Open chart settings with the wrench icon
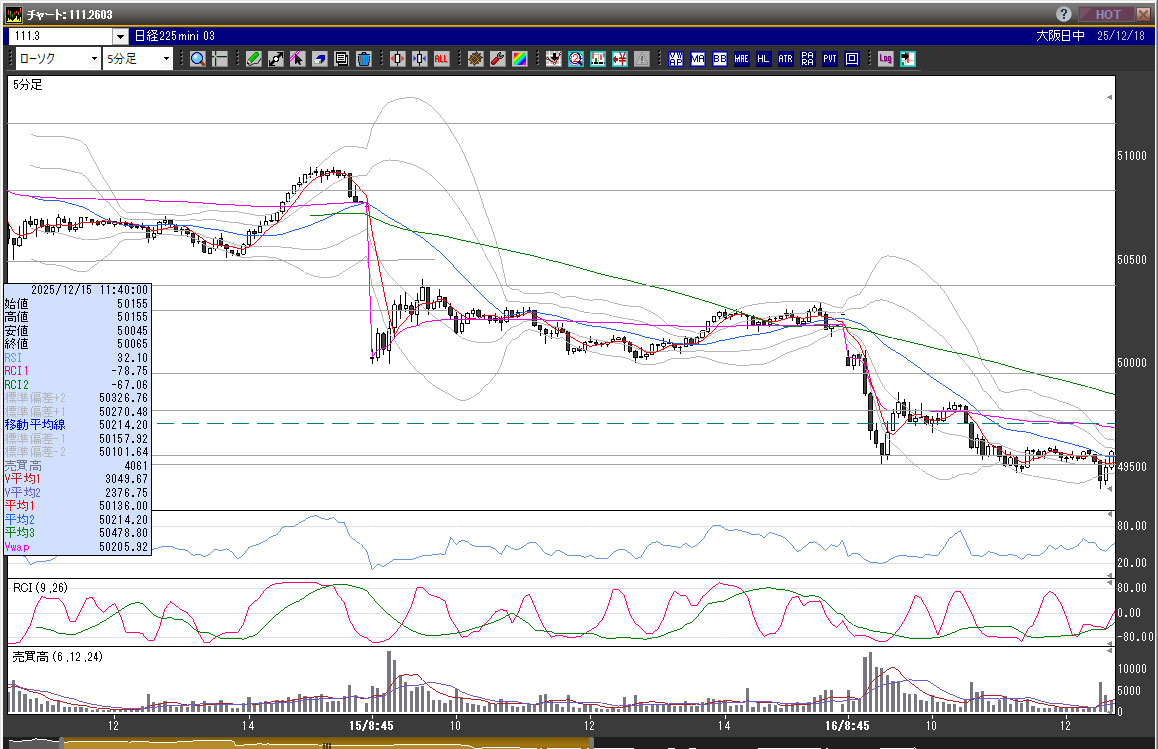The height and width of the screenshot is (749, 1158). click(x=498, y=59)
